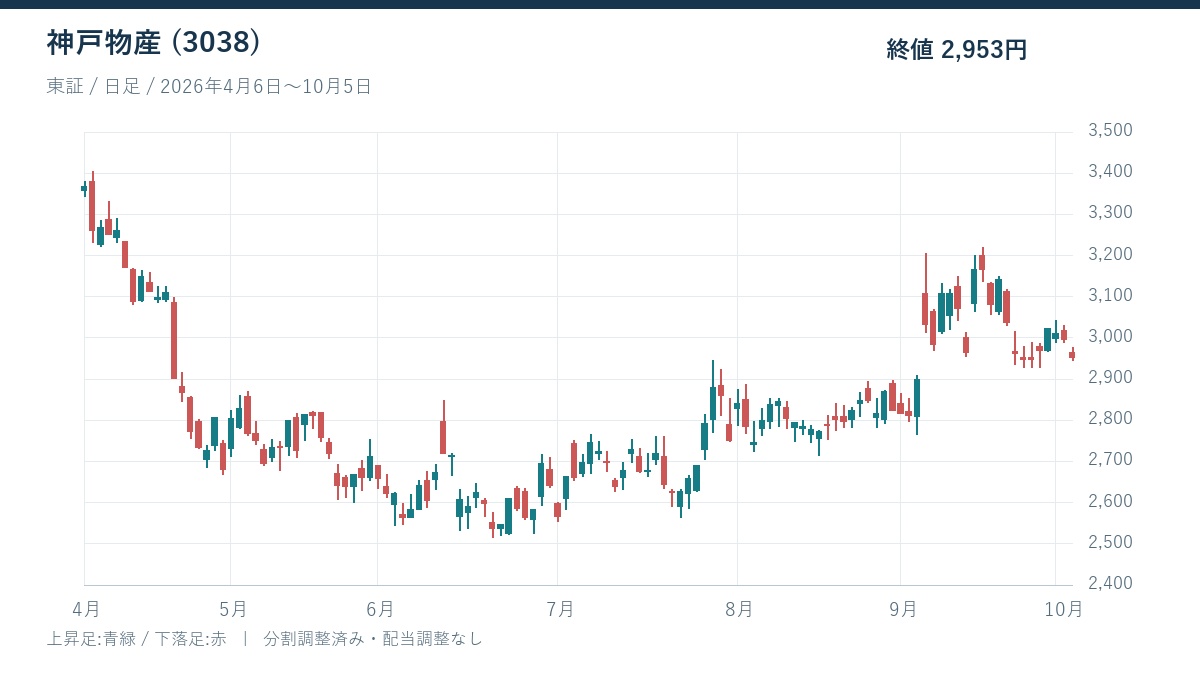1200x675 pixels.
Task: Select the 9月 date axis label
Action: click(902, 608)
